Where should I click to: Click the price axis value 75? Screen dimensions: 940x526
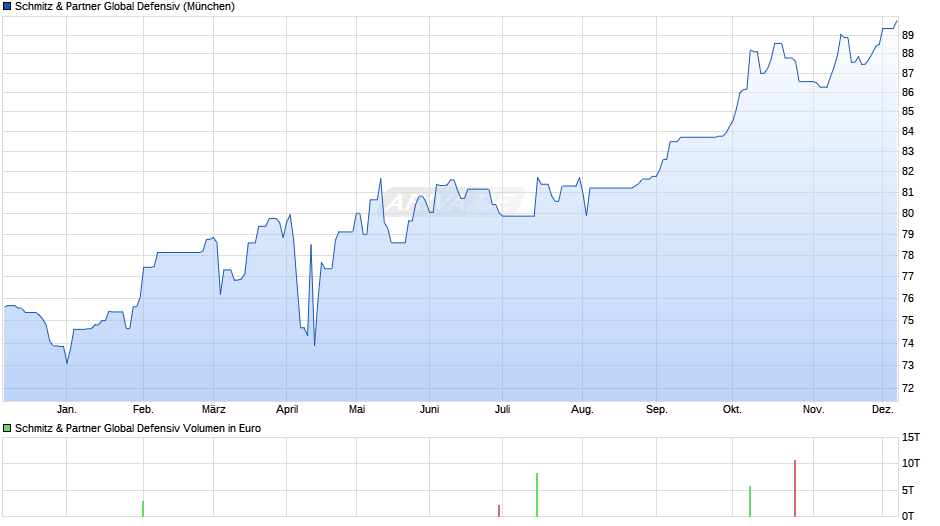point(908,321)
